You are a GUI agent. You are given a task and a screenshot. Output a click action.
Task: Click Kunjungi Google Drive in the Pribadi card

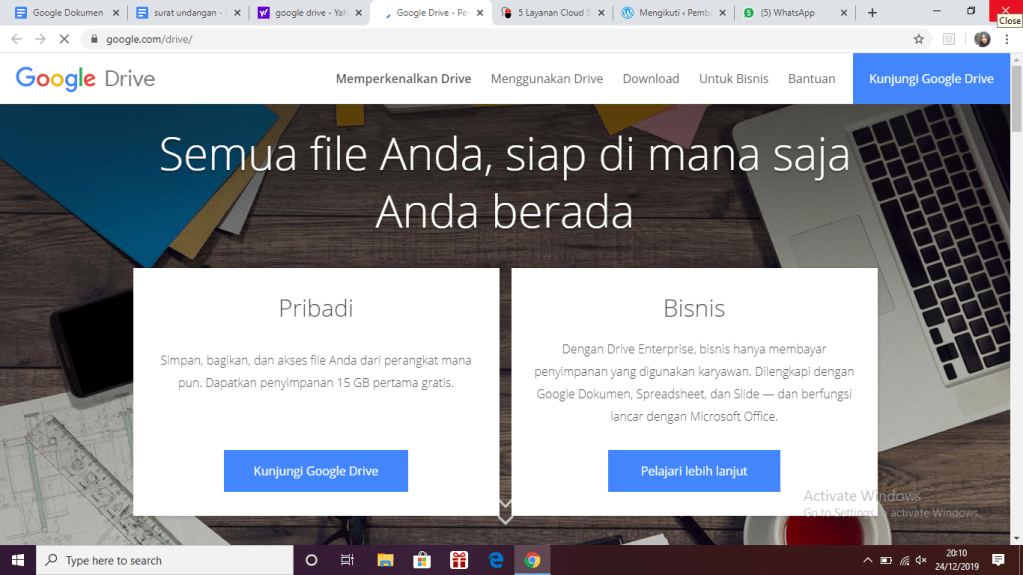coord(315,471)
